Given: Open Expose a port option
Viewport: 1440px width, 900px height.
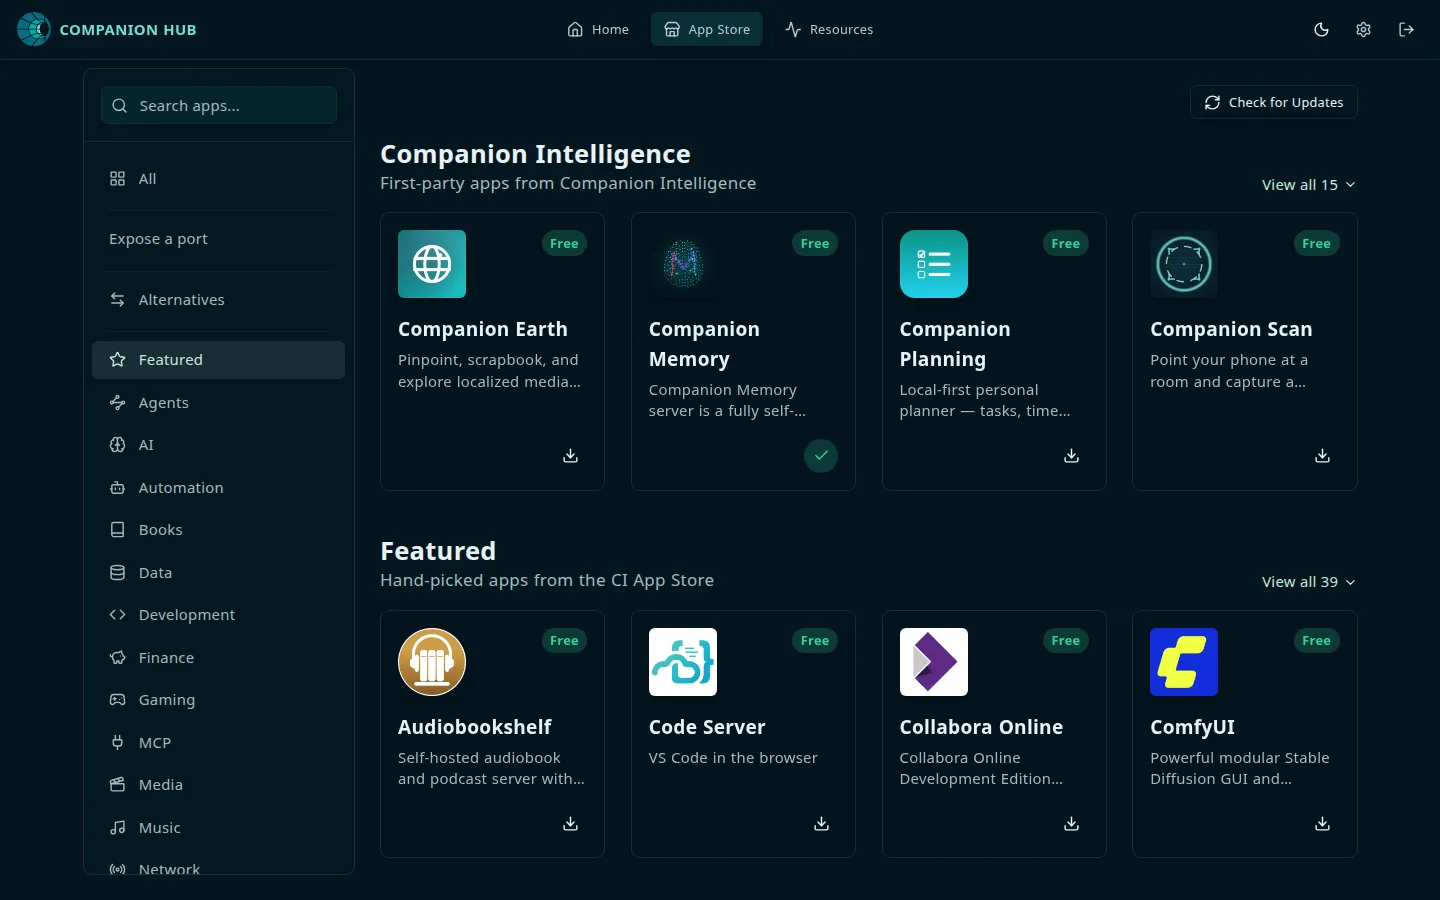Looking at the screenshot, I should (x=218, y=239).
